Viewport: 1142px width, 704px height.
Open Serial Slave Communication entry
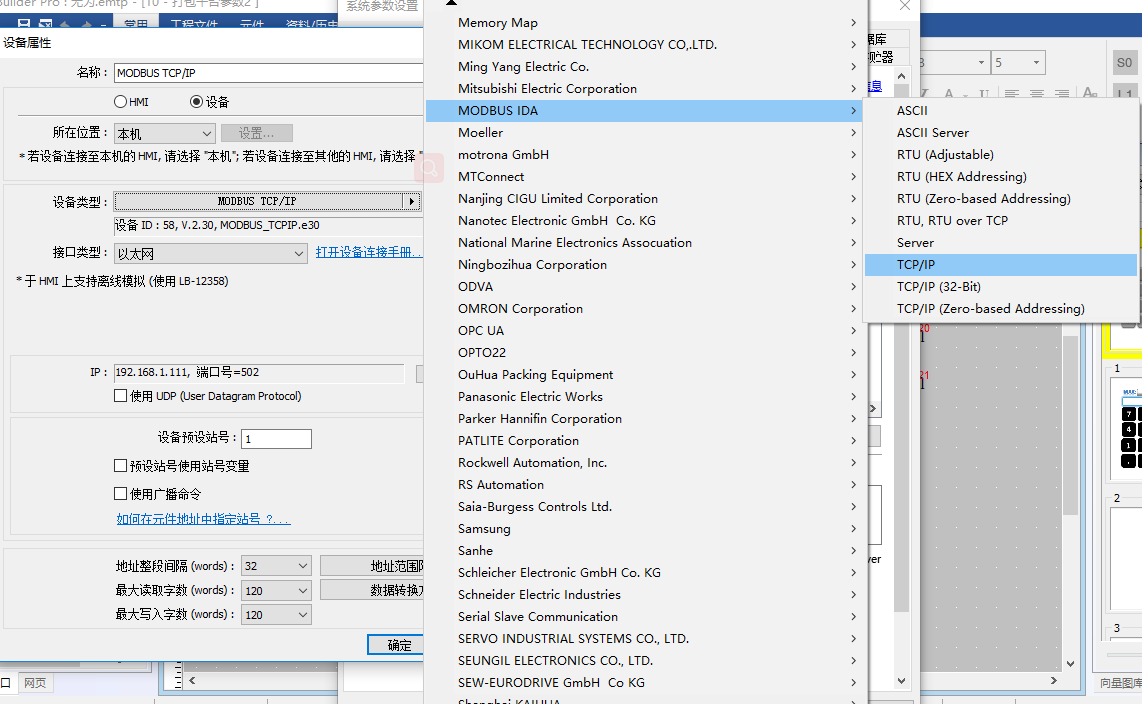click(x=645, y=617)
